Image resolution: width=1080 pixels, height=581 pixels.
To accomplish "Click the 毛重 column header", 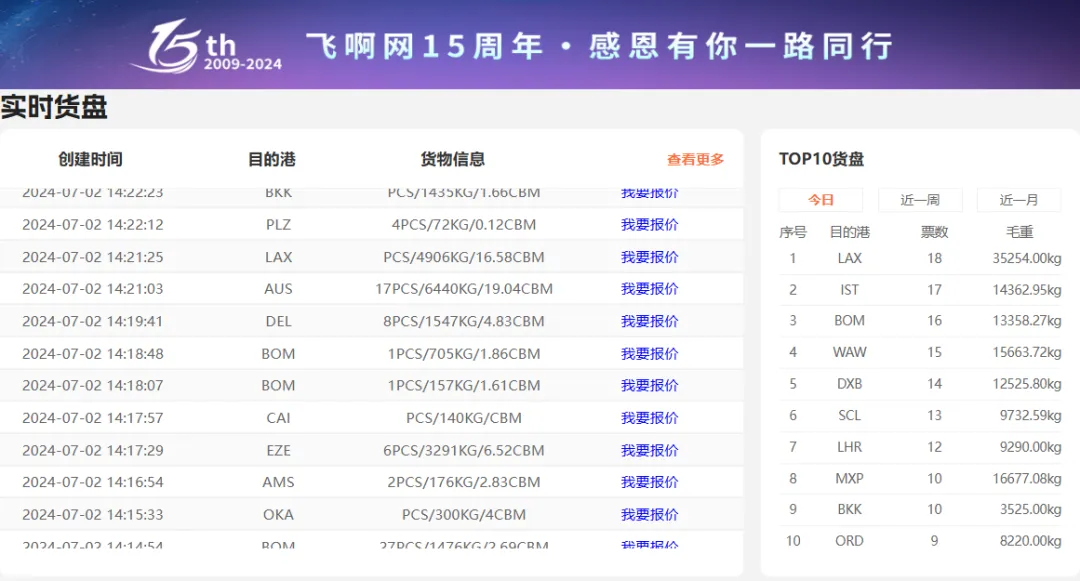I will 1019,232.
